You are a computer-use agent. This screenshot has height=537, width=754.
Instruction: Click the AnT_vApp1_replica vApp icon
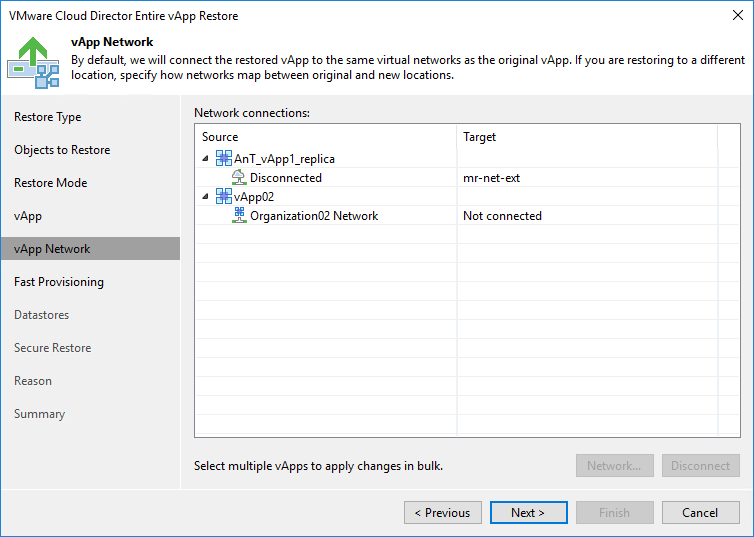[x=223, y=158]
